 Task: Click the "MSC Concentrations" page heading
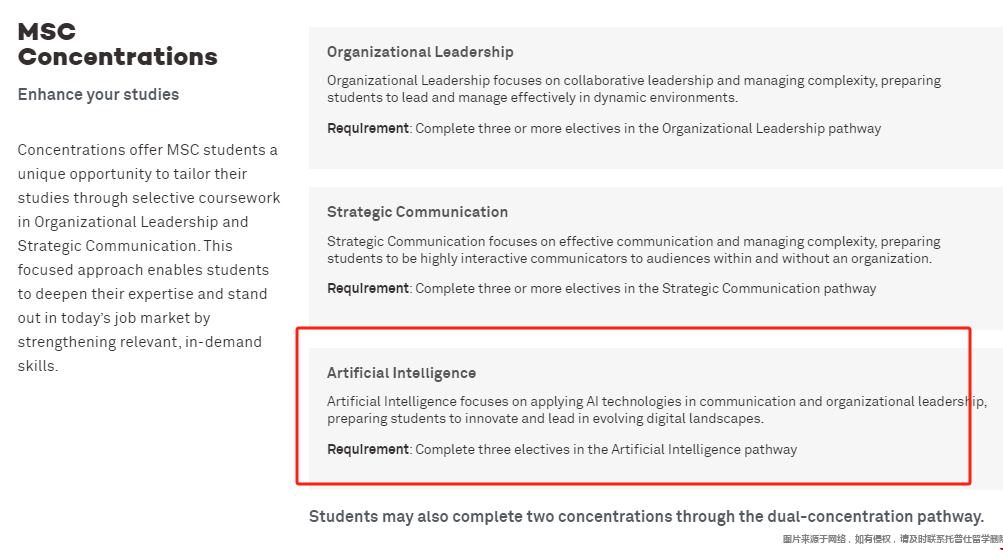click(117, 44)
